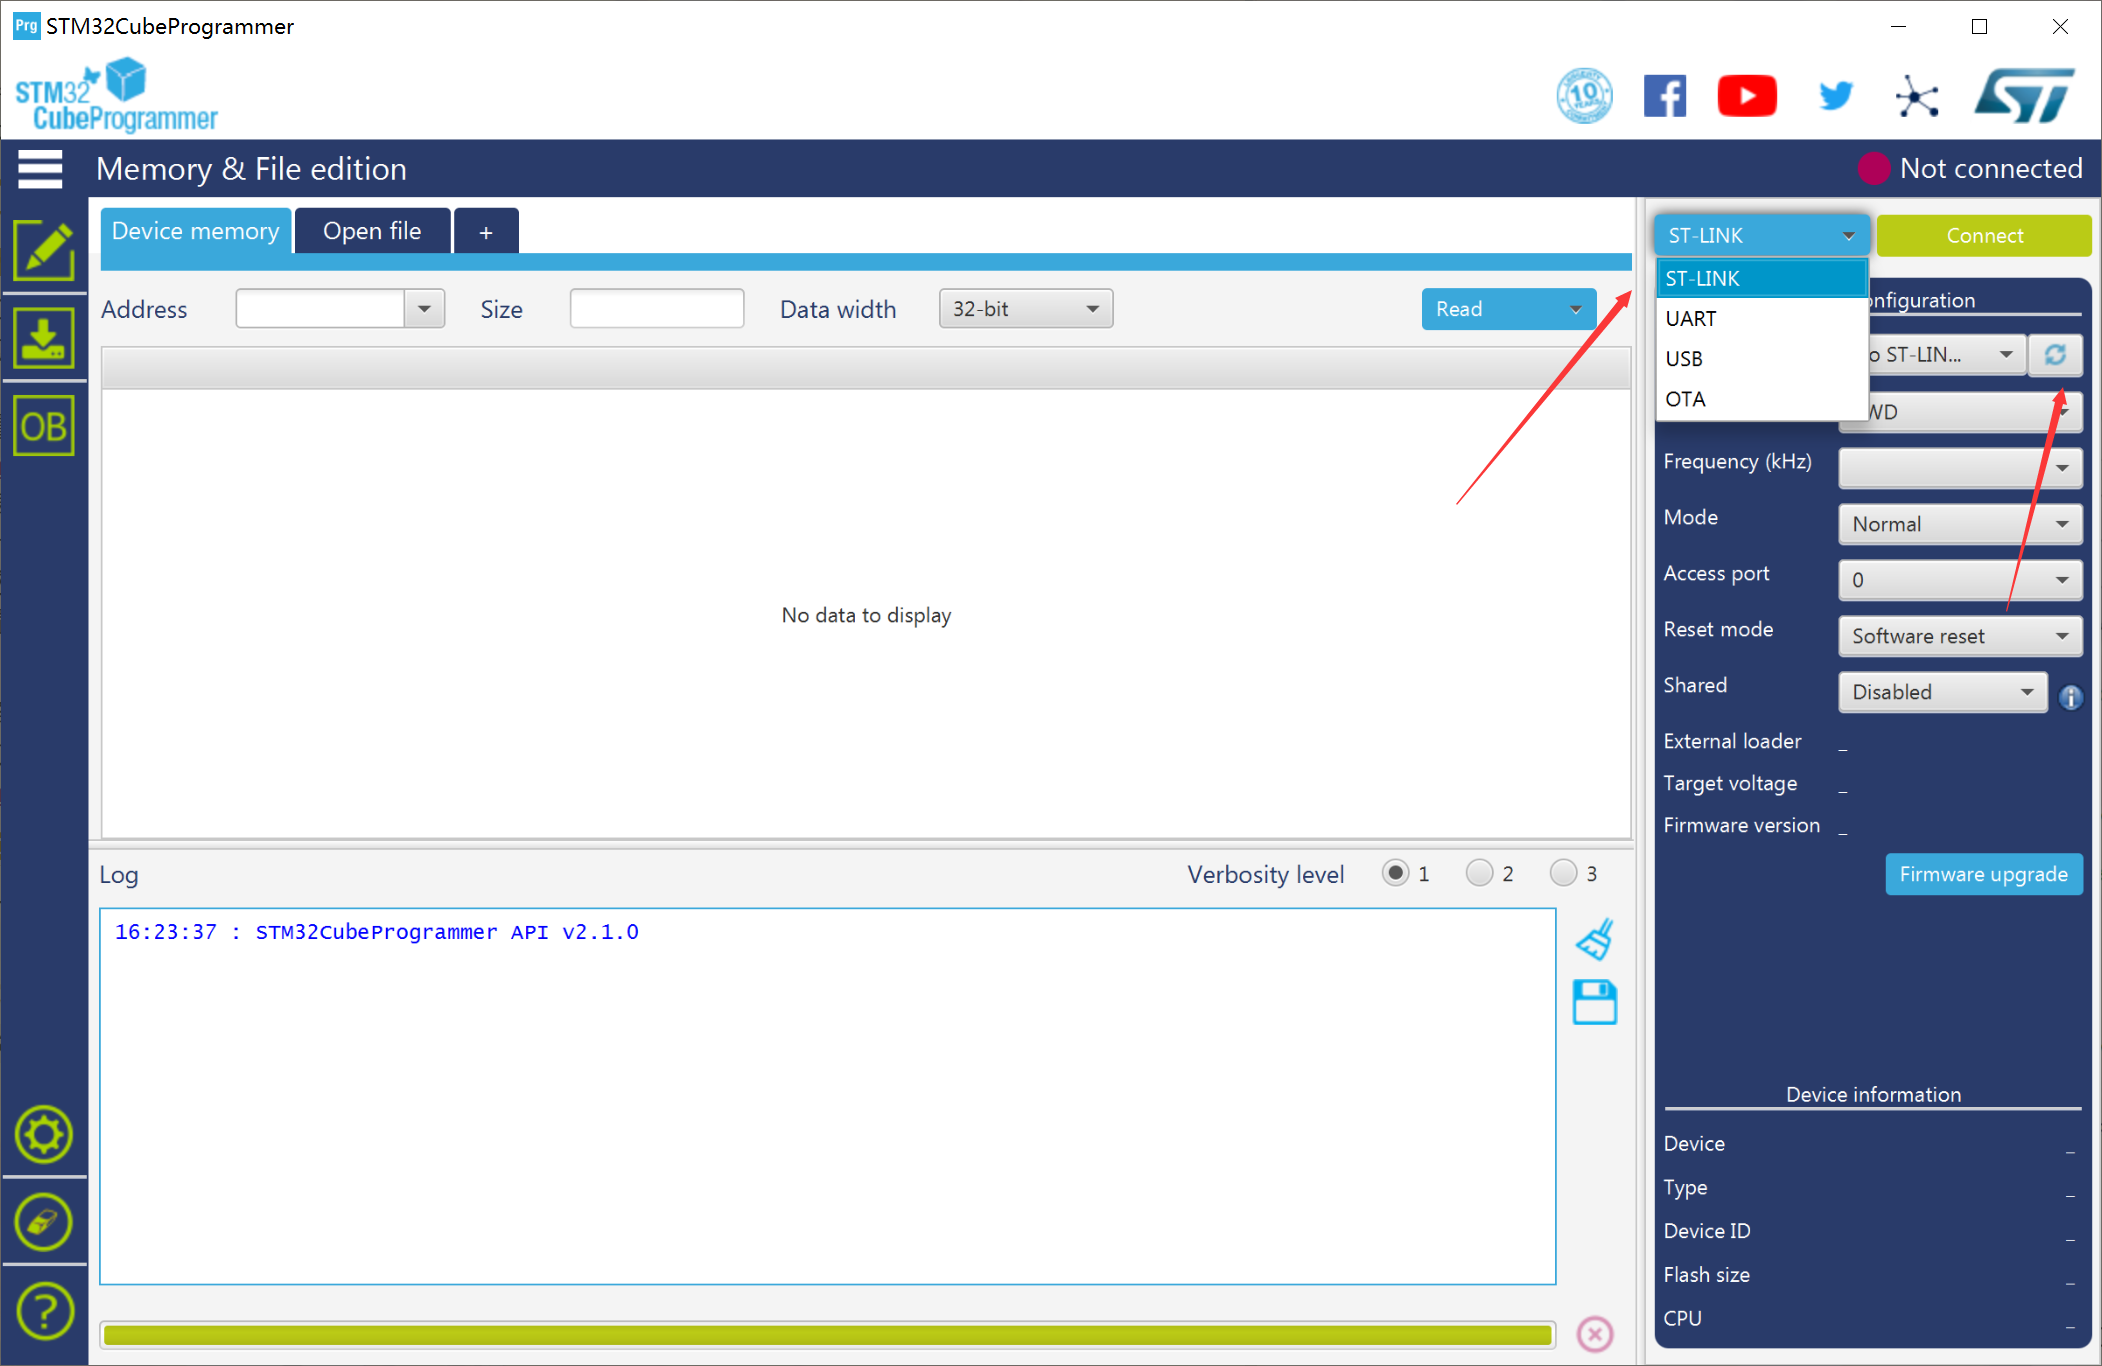Screen dimensions: 2102x1366
Task: Open the YouTube channel icon
Action: point(1746,96)
